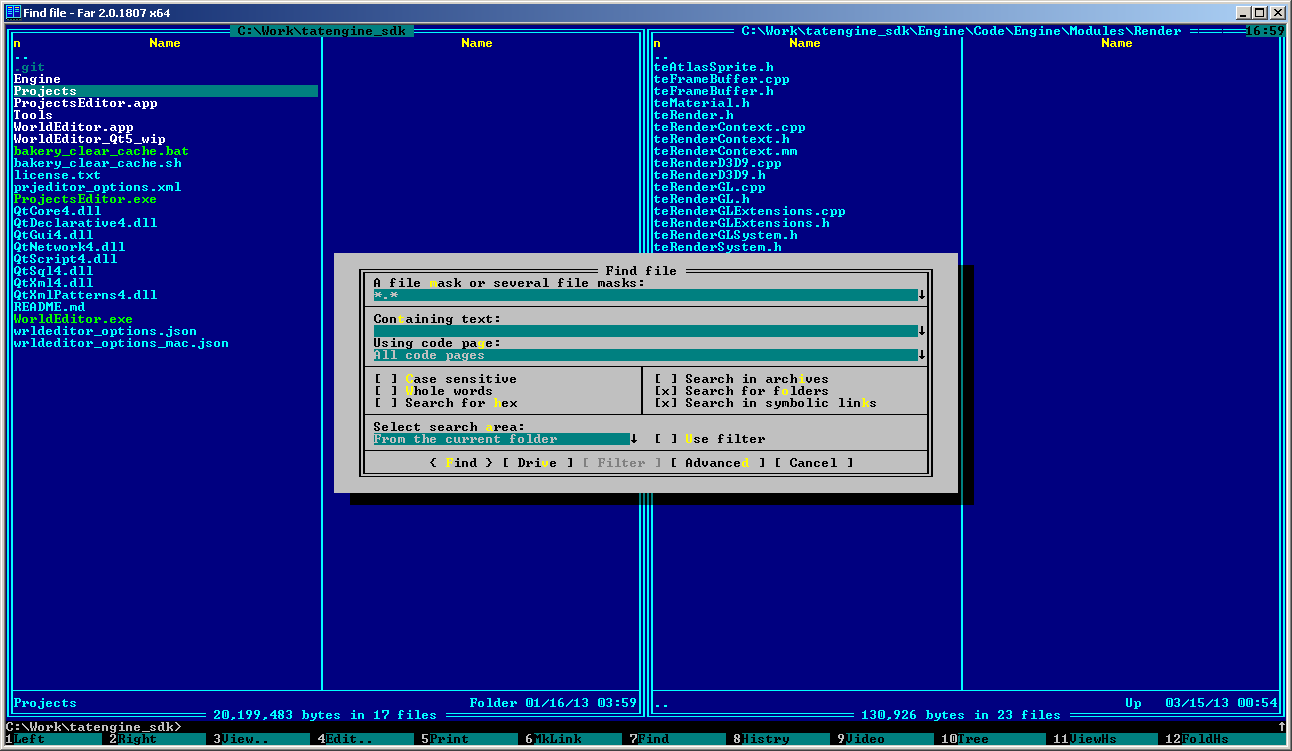Uncheck Search for folders checkbox
Image resolution: width=1292 pixels, height=751 pixels.
pyautogui.click(x=666, y=391)
